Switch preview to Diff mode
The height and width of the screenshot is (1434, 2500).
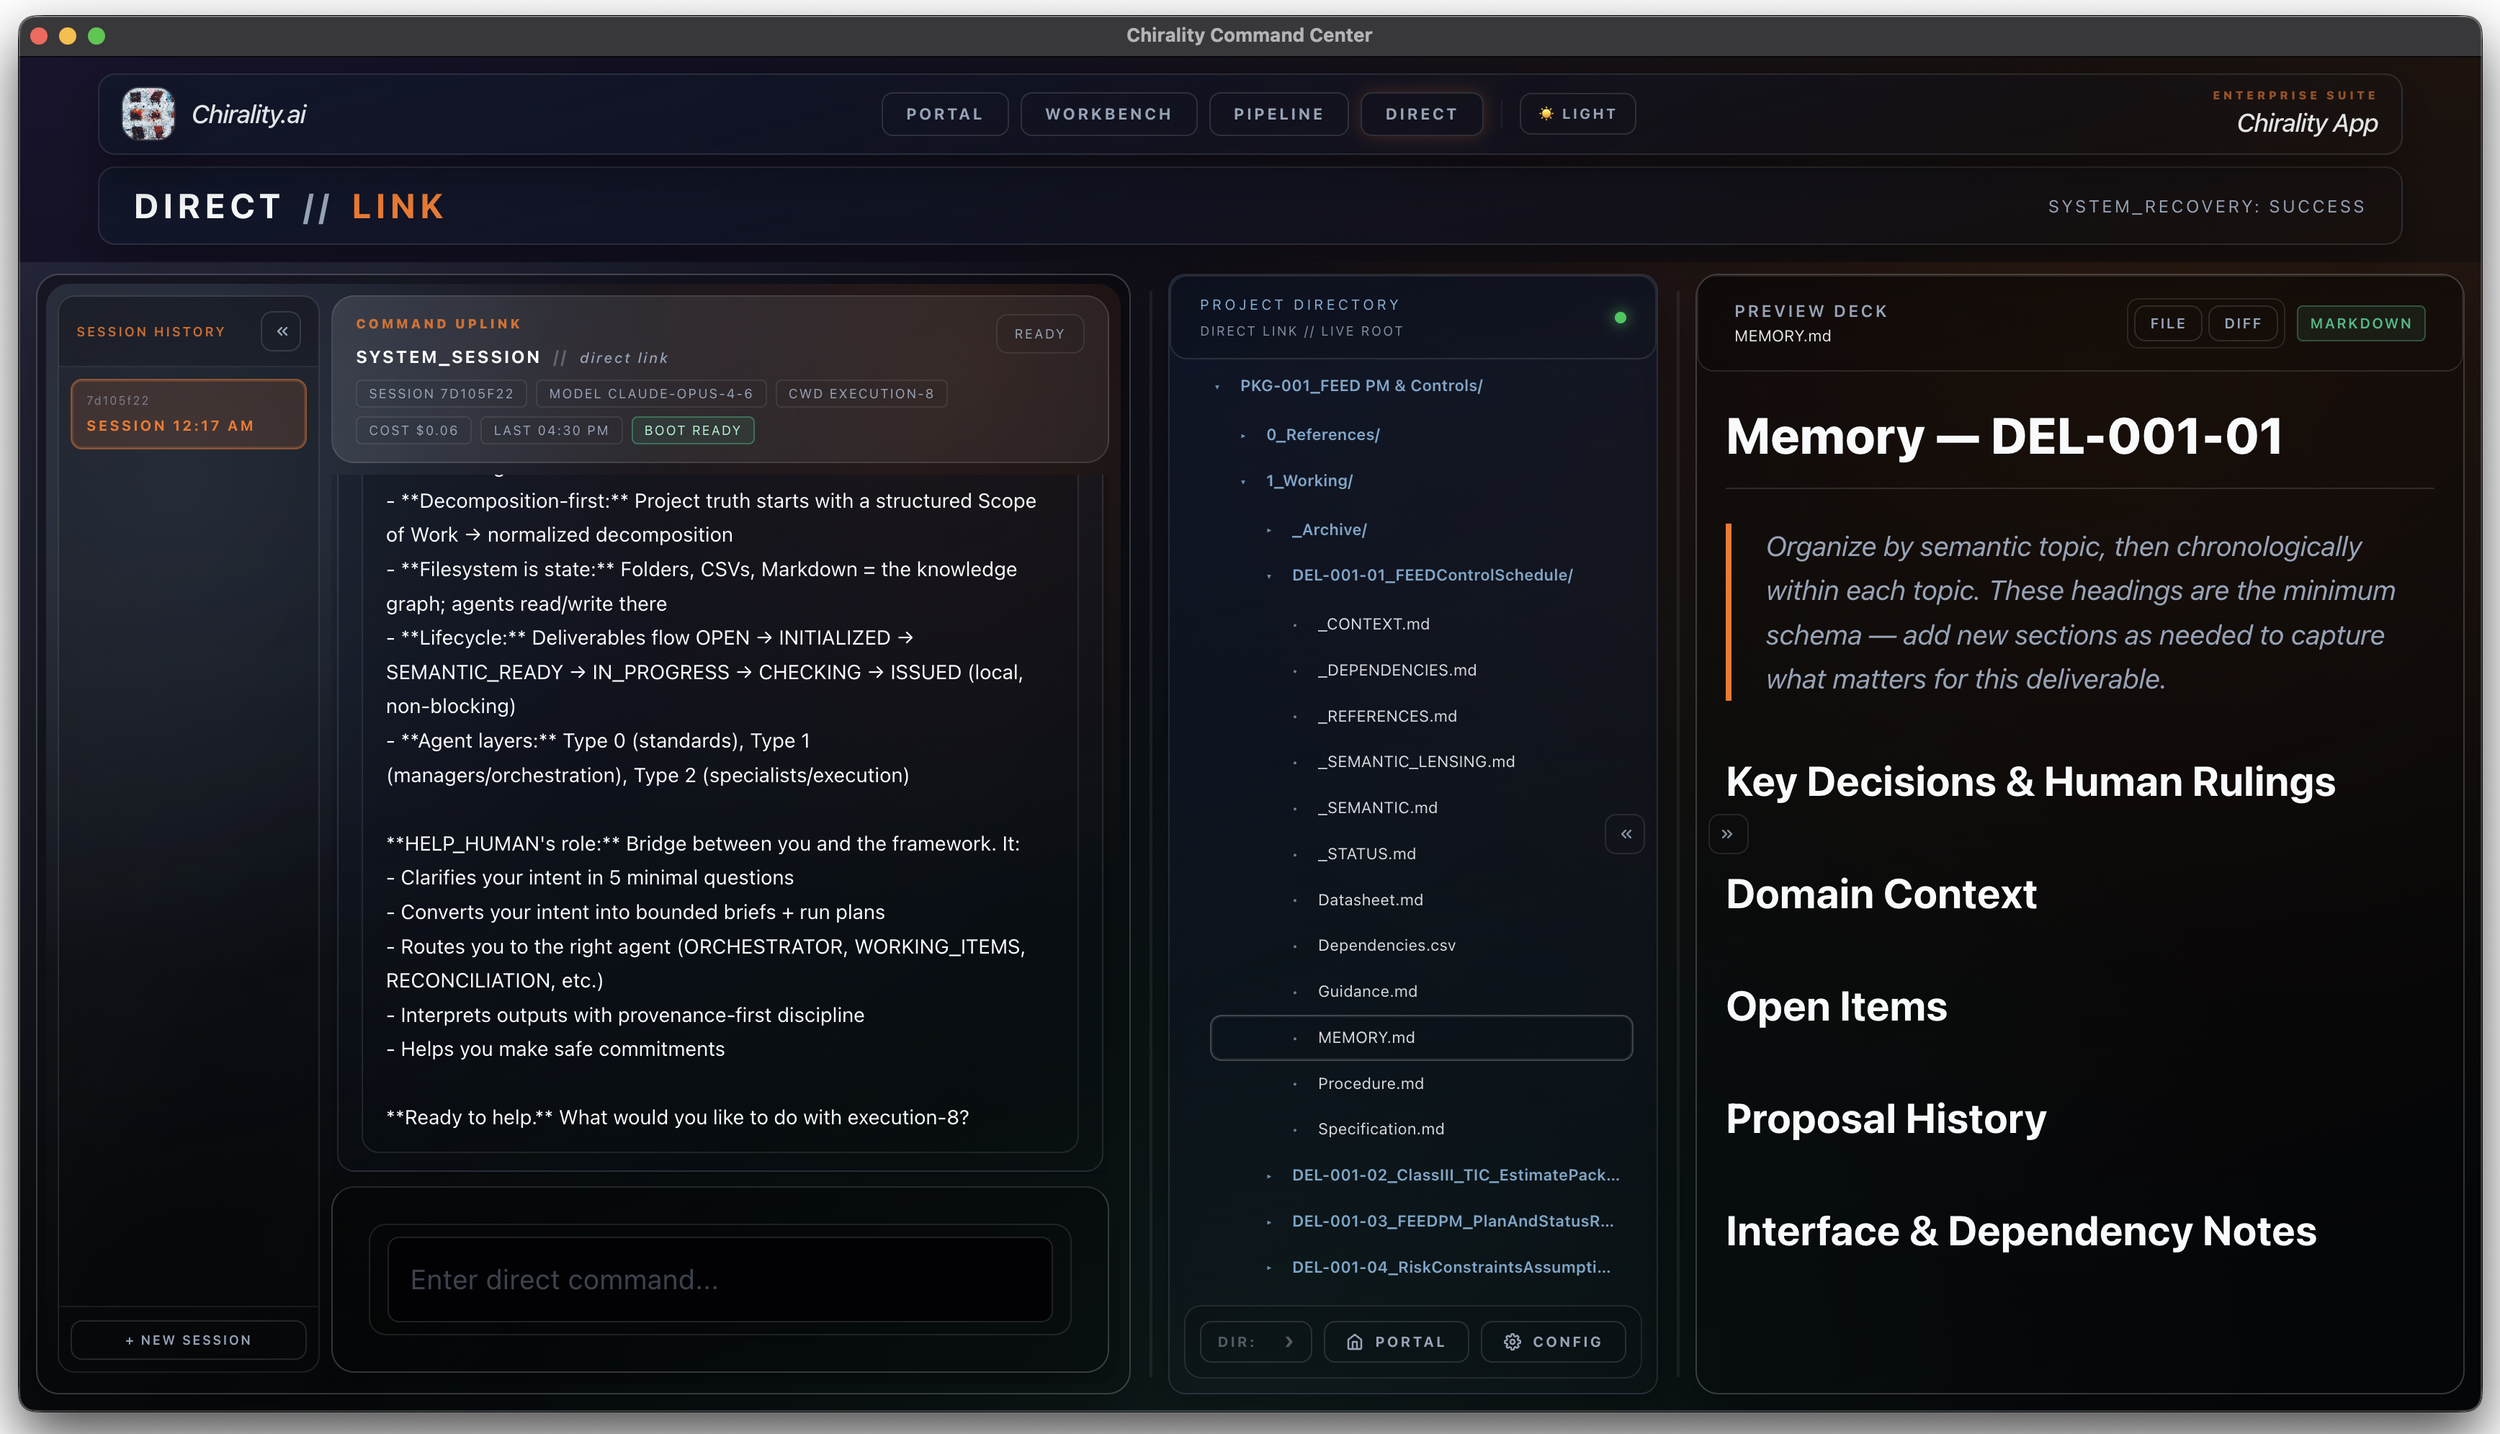(2242, 324)
